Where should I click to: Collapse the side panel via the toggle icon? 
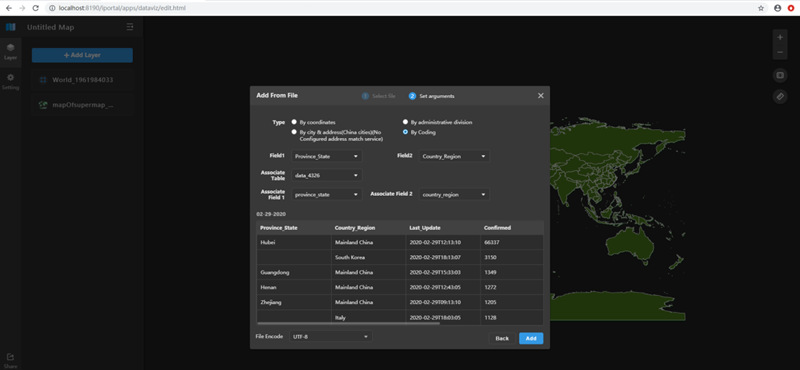point(130,27)
